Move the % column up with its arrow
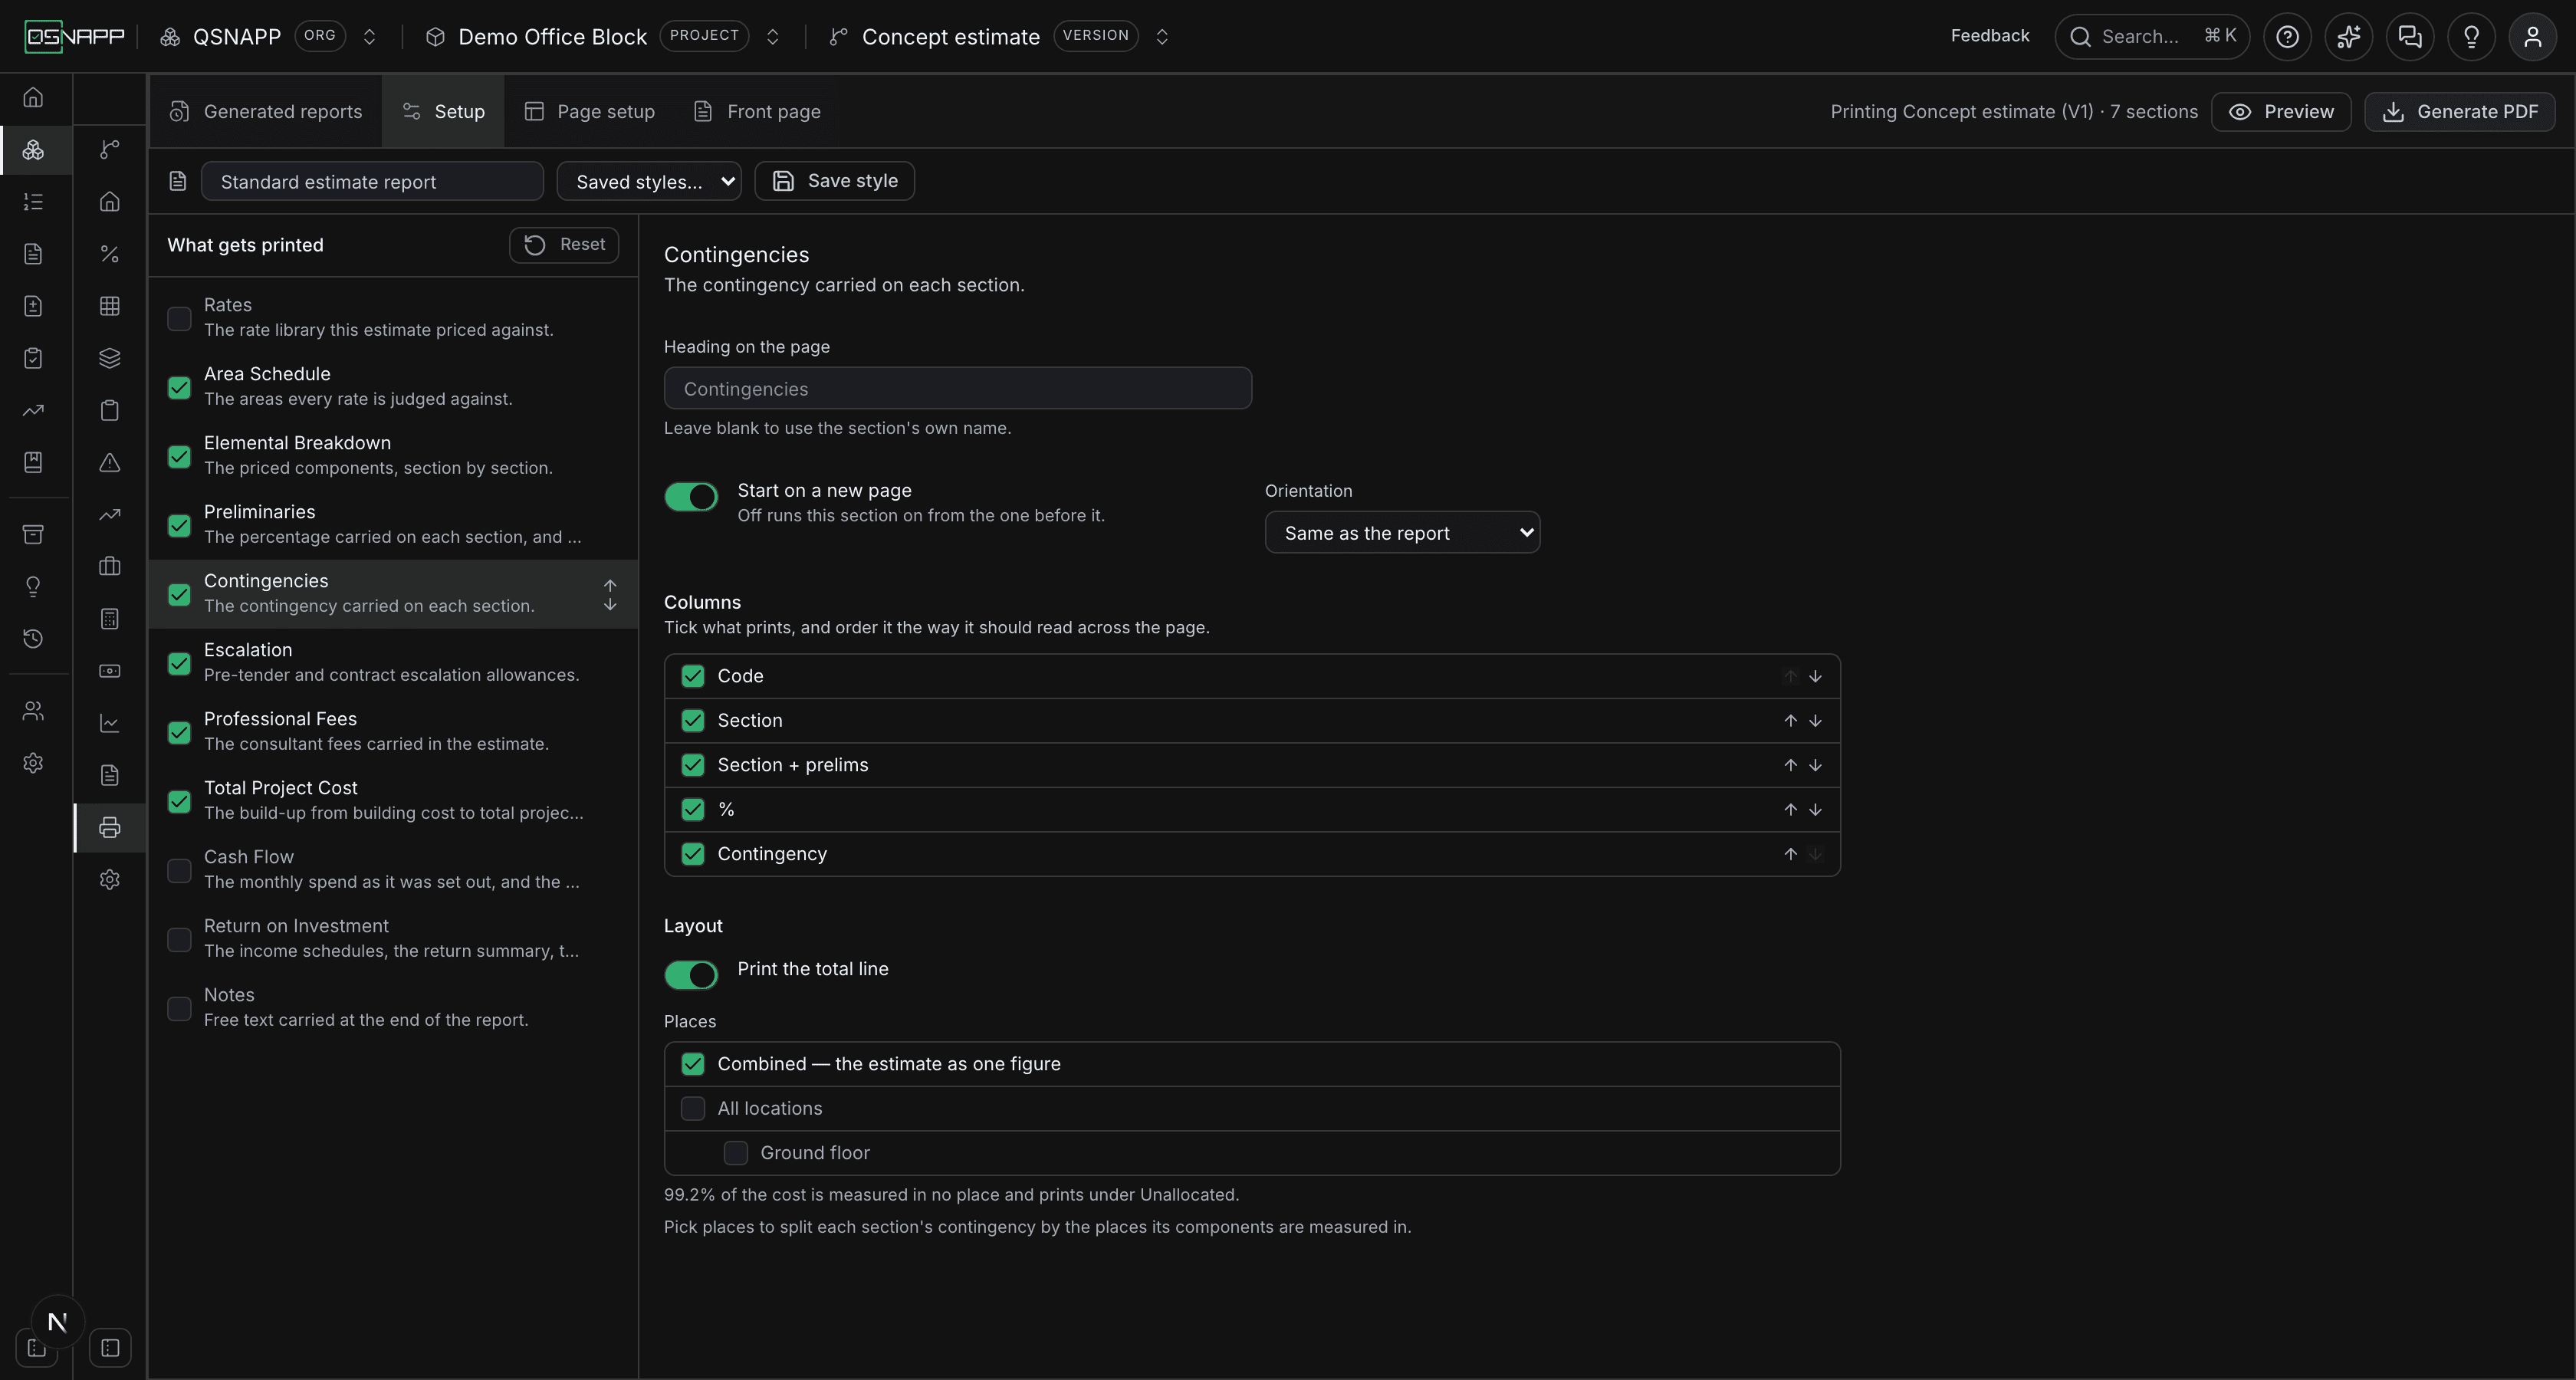 pos(1790,810)
